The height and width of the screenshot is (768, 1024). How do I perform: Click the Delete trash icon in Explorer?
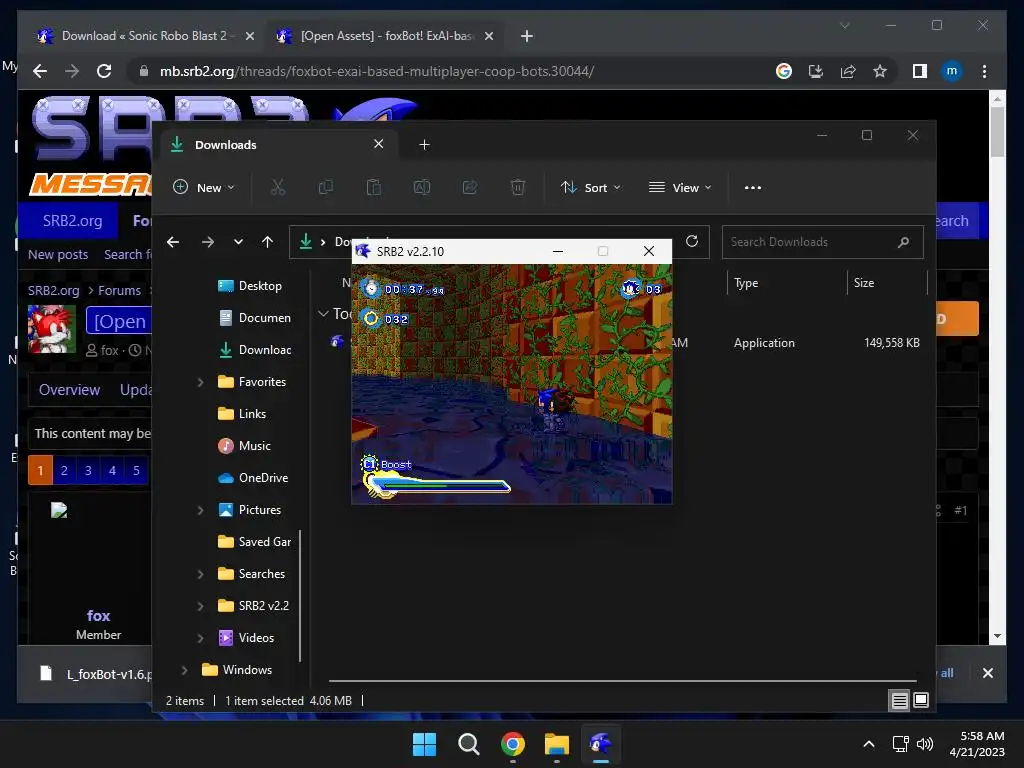518,187
